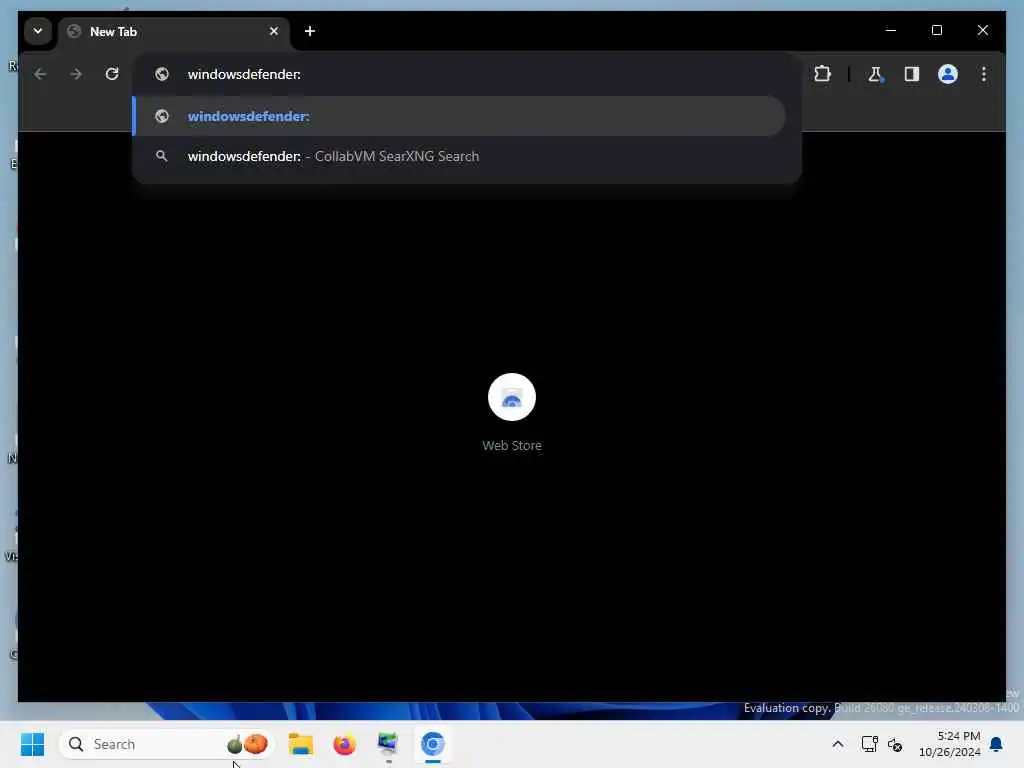1024x768 pixels.
Task: Open the tab search dropdown arrow
Action: click(x=38, y=31)
